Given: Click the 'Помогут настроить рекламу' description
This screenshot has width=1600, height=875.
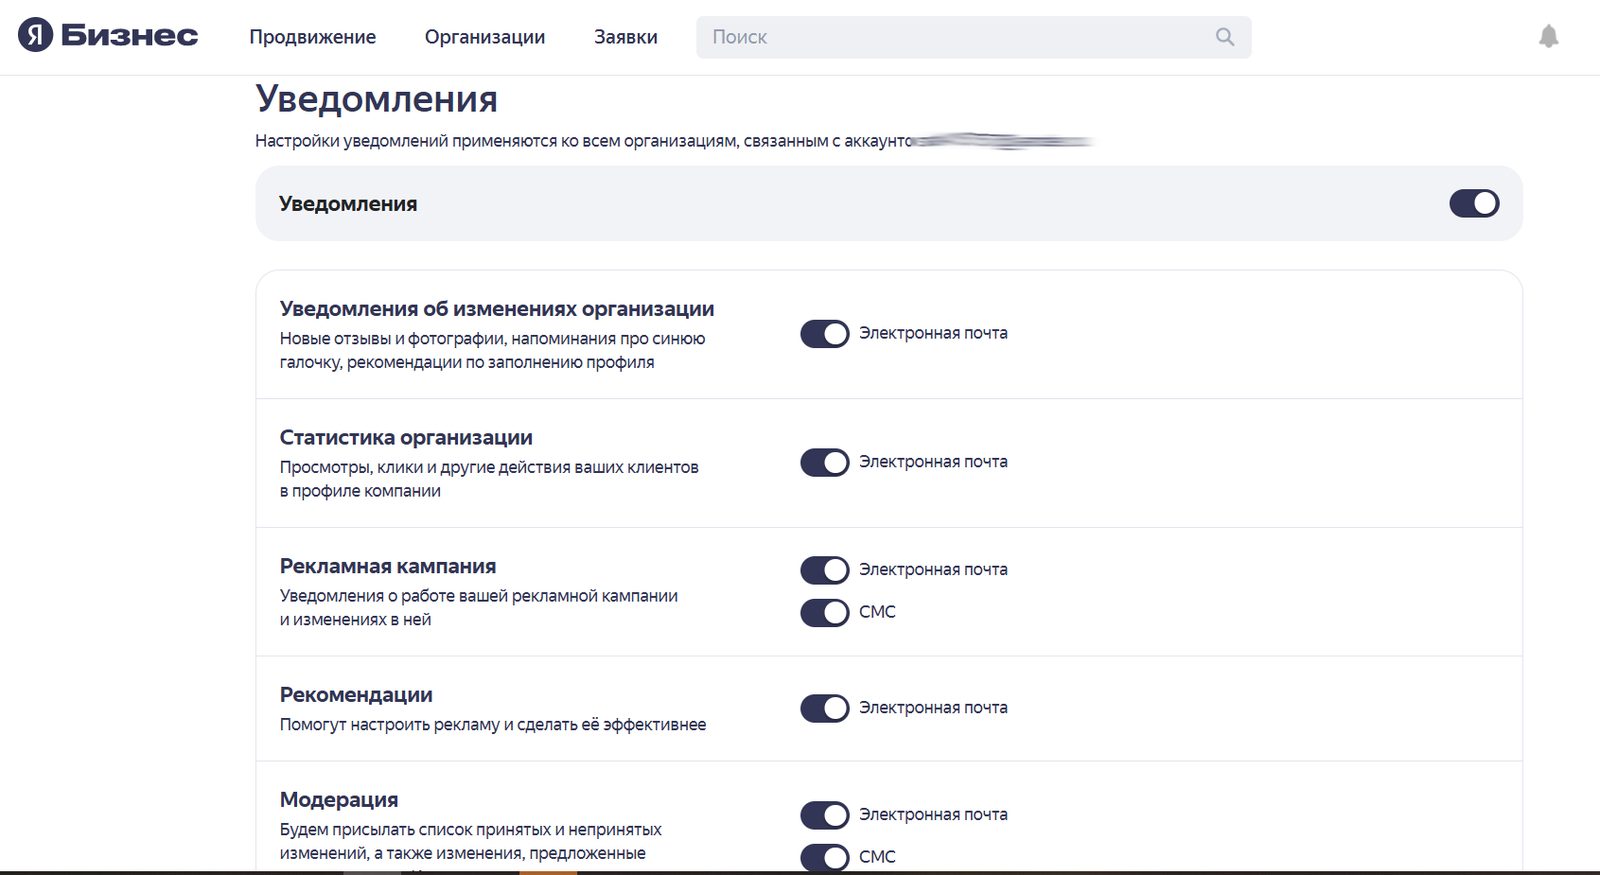Looking at the screenshot, I should point(493,724).
